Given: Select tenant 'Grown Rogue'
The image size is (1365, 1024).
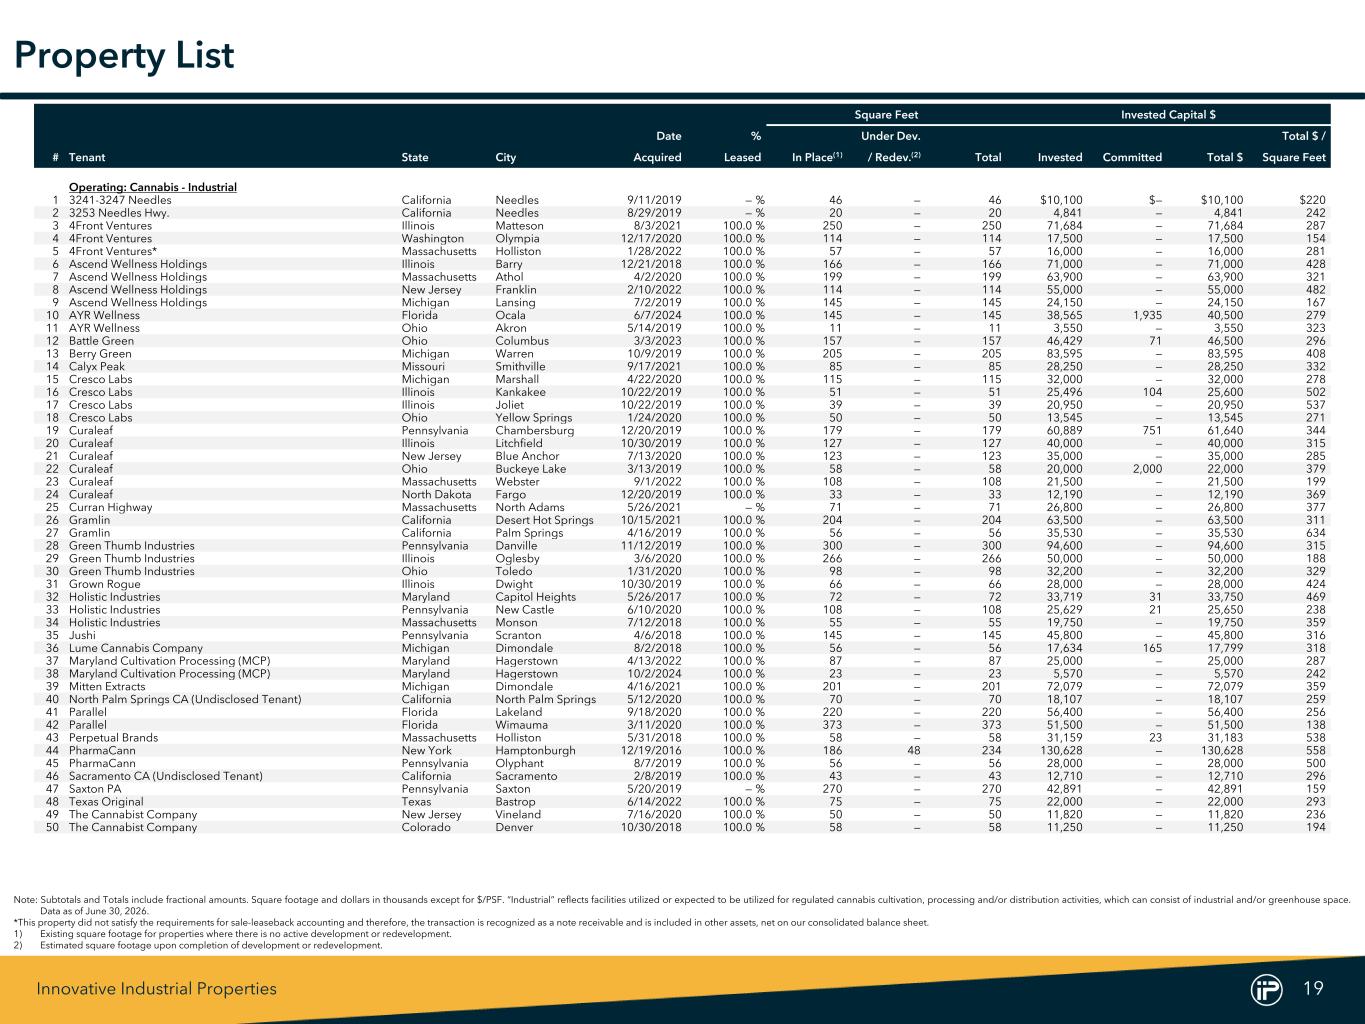Looking at the screenshot, I should 105,584.
